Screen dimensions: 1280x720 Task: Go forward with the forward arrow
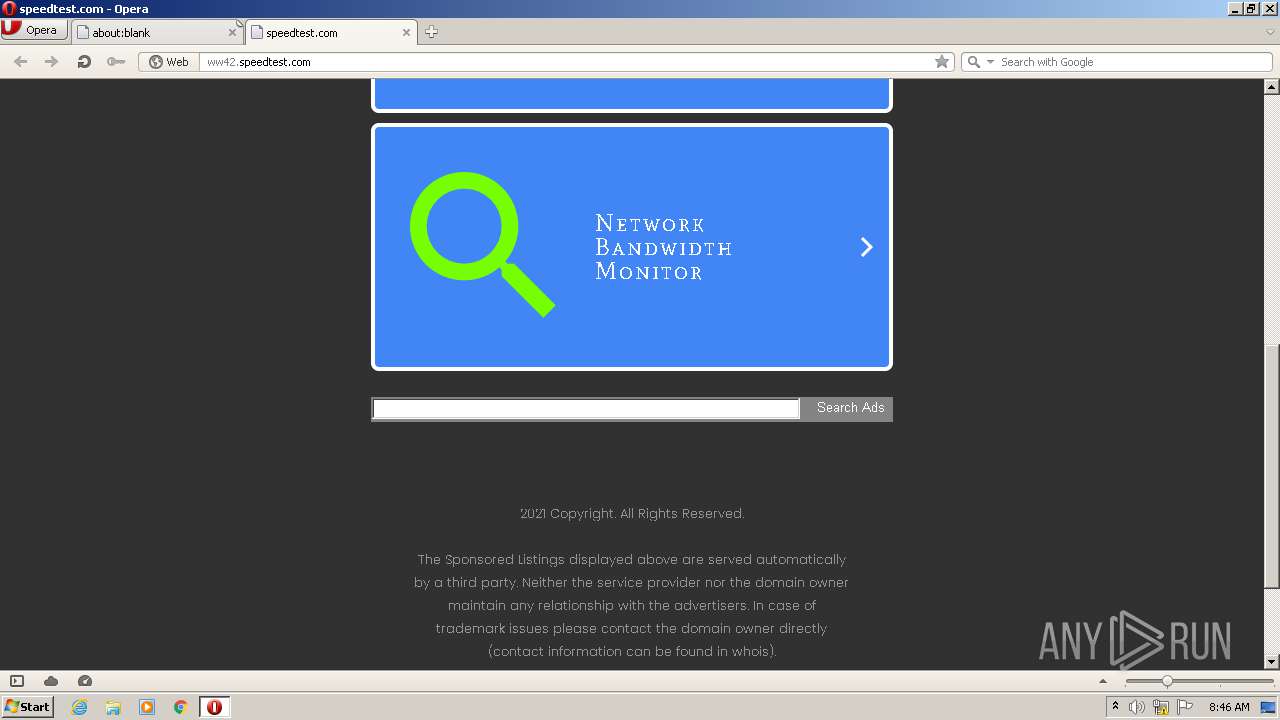(51, 61)
